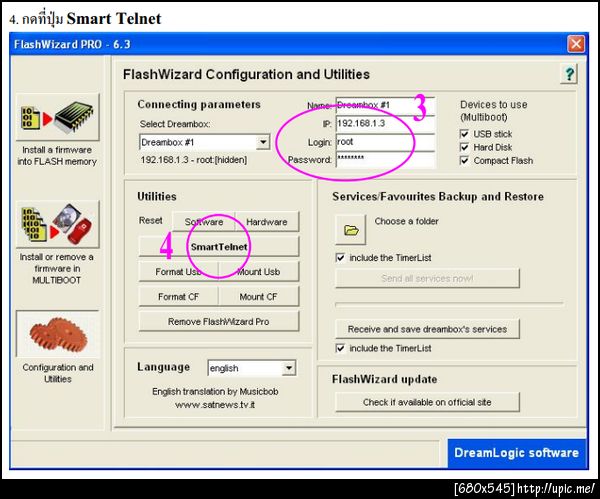The width and height of the screenshot is (600, 499).
Task: Launch SmartTelnet utility
Action: click(219, 246)
